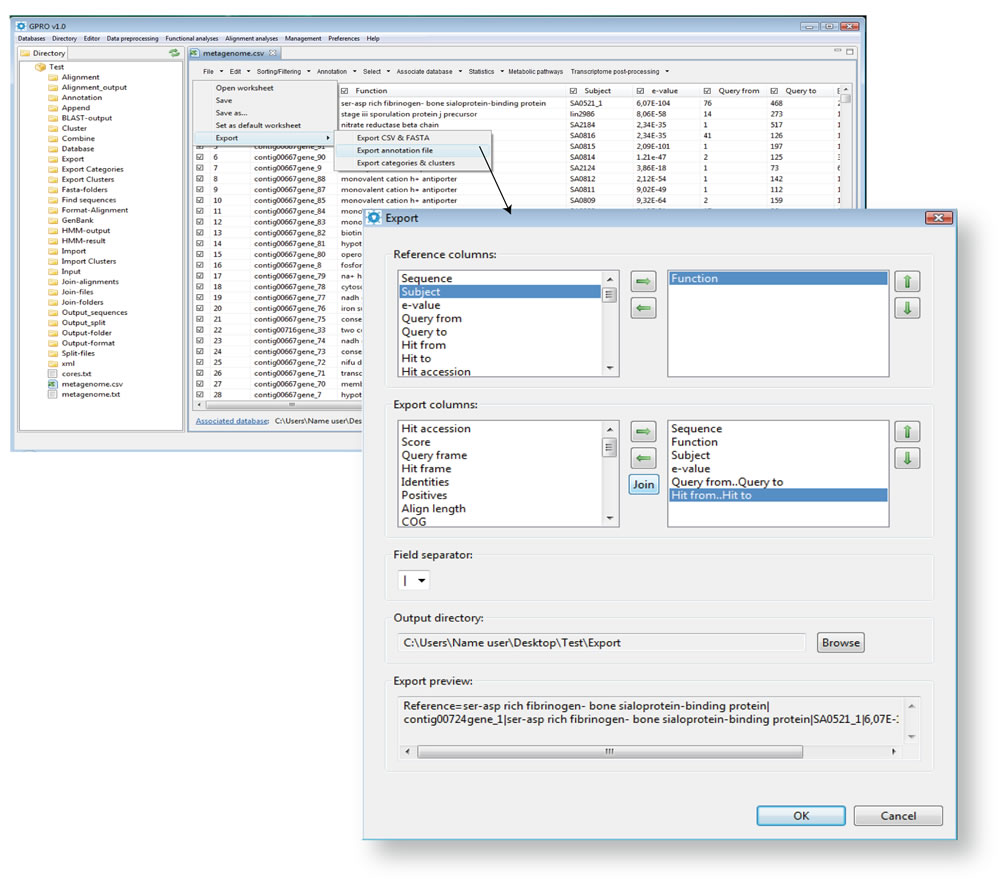Open the Field separator dropdown

(x=414, y=580)
